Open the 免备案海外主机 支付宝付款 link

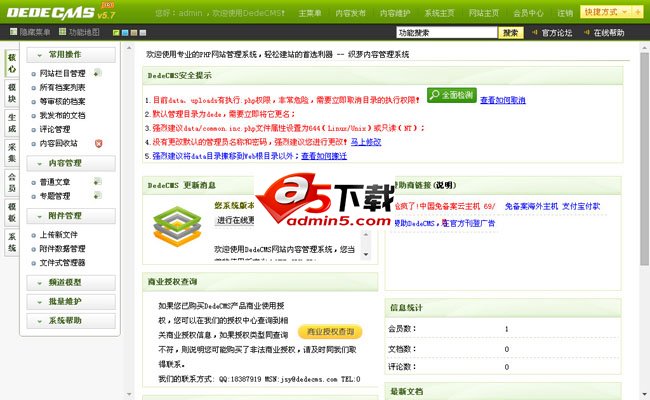click(552, 206)
